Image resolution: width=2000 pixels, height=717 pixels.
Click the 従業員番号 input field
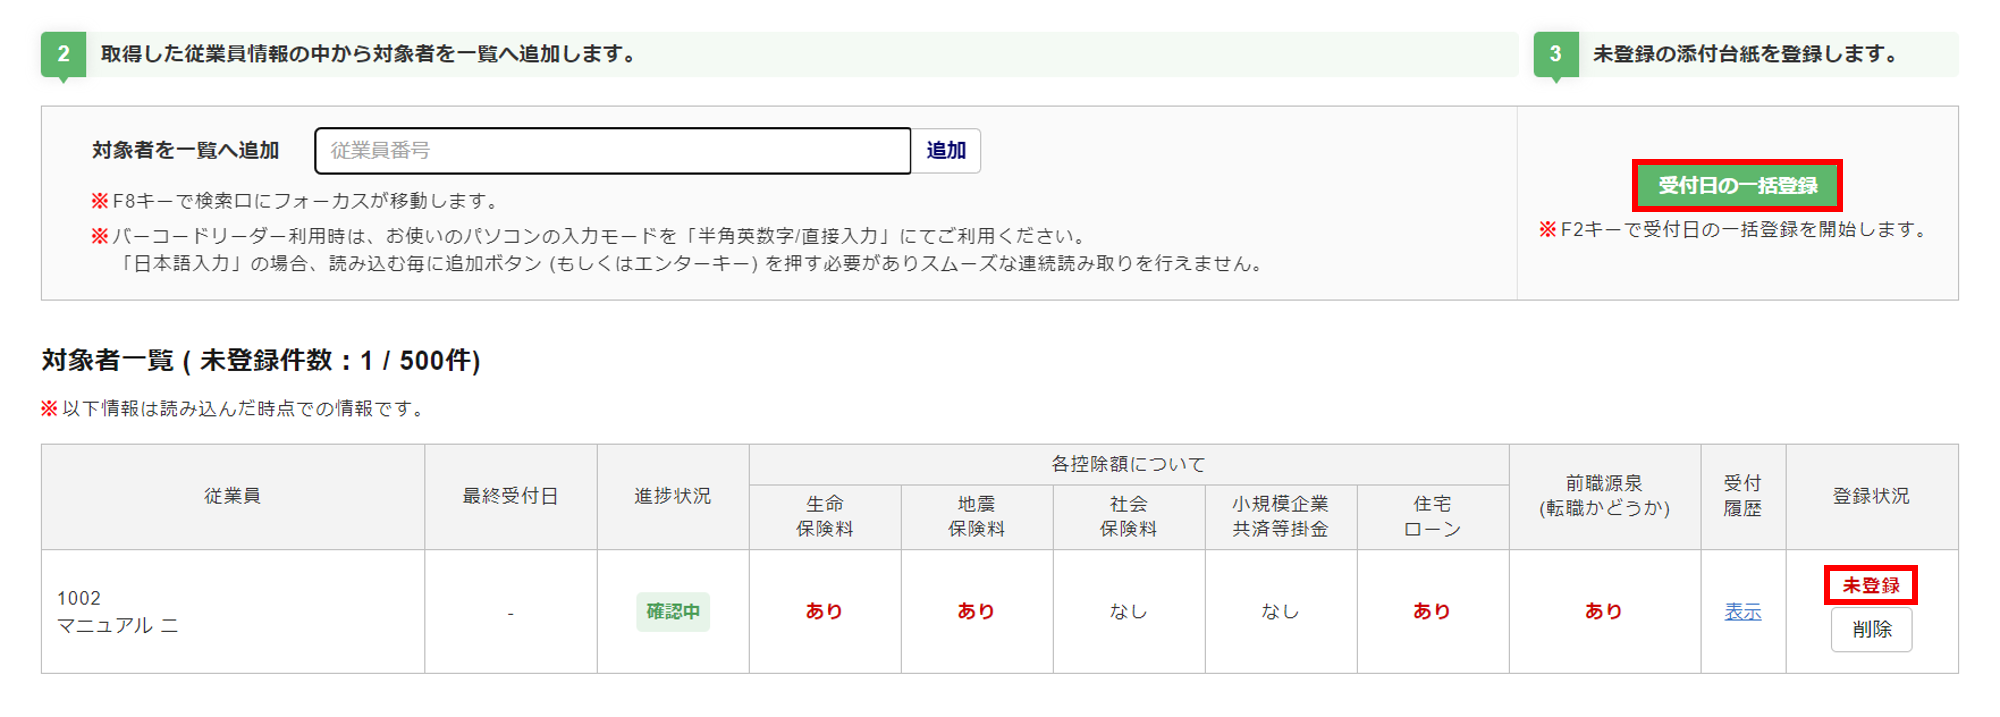coord(612,151)
